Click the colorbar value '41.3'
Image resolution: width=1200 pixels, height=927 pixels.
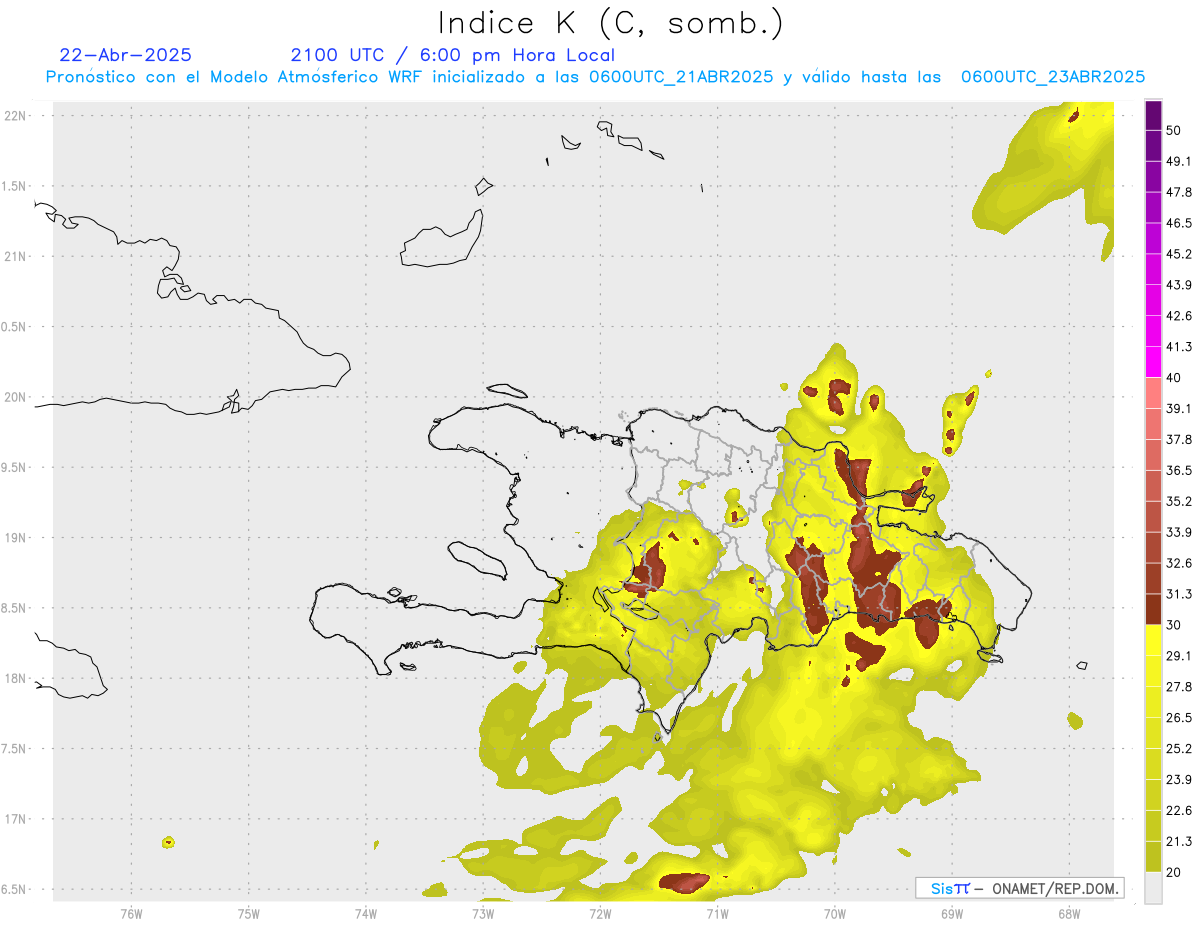[x=1179, y=347]
